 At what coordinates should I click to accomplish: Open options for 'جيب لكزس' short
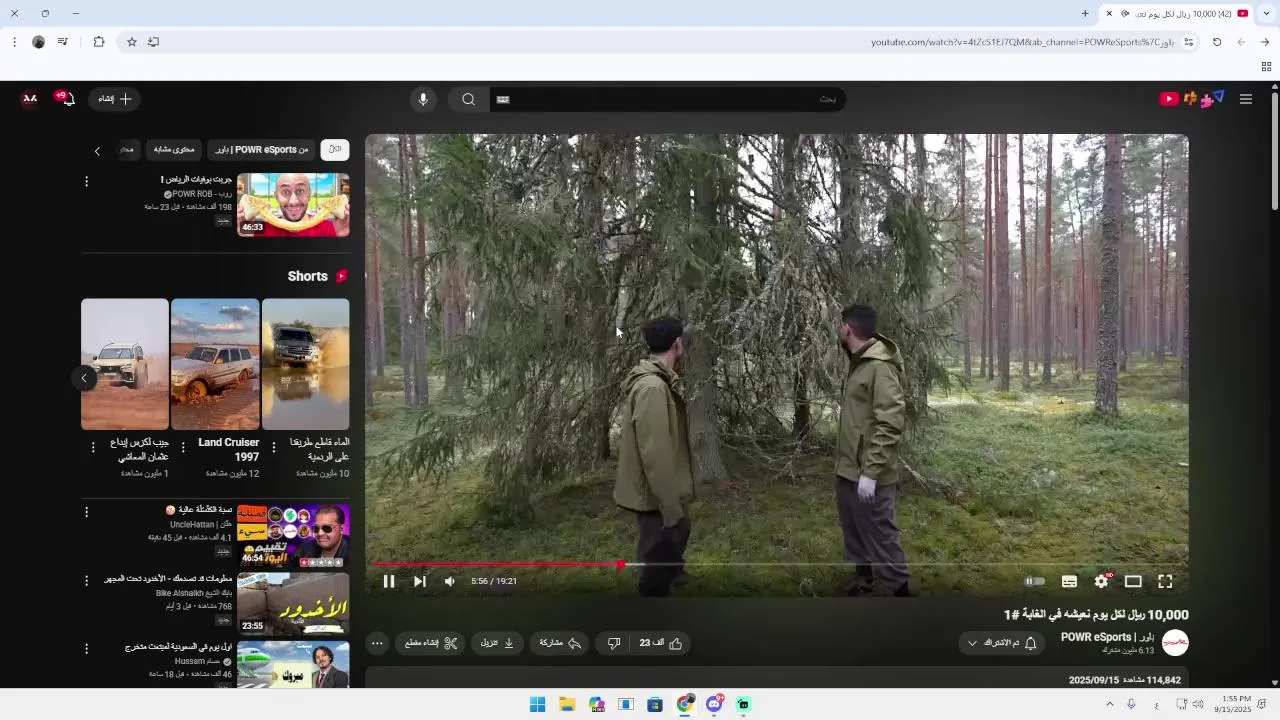click(x=93, y=448)
